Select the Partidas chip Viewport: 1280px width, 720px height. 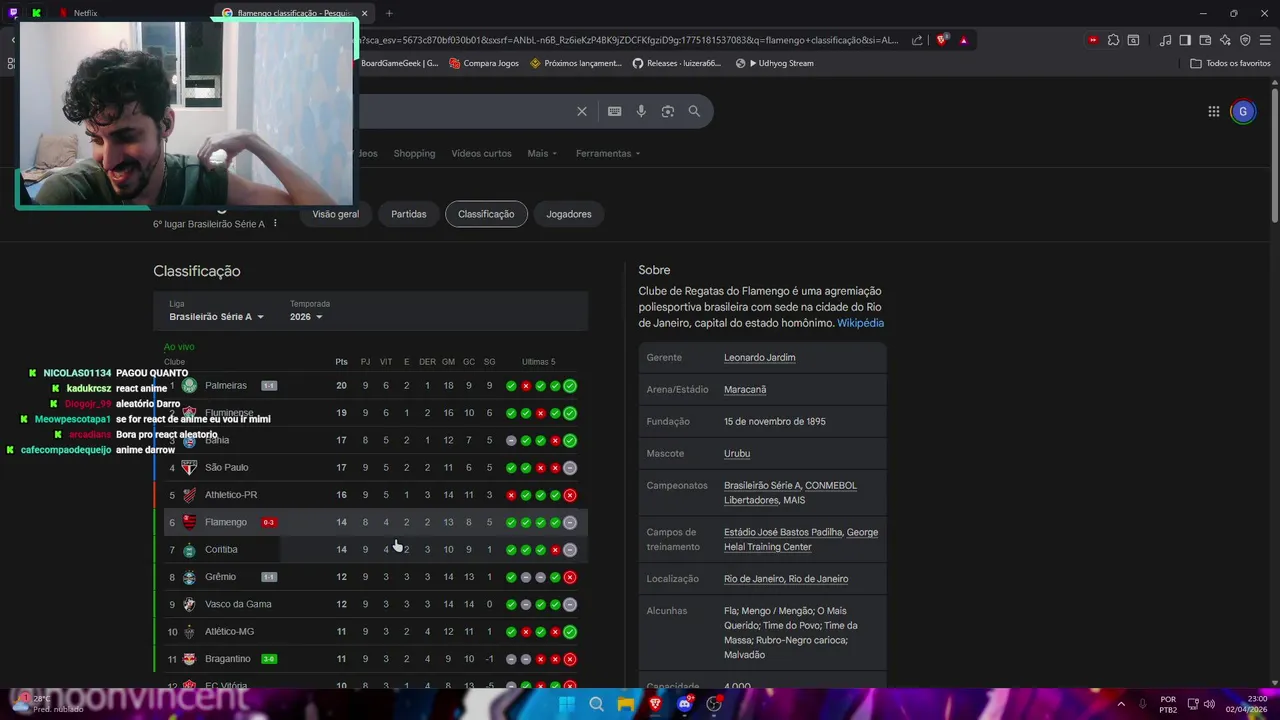pos(409,214)
